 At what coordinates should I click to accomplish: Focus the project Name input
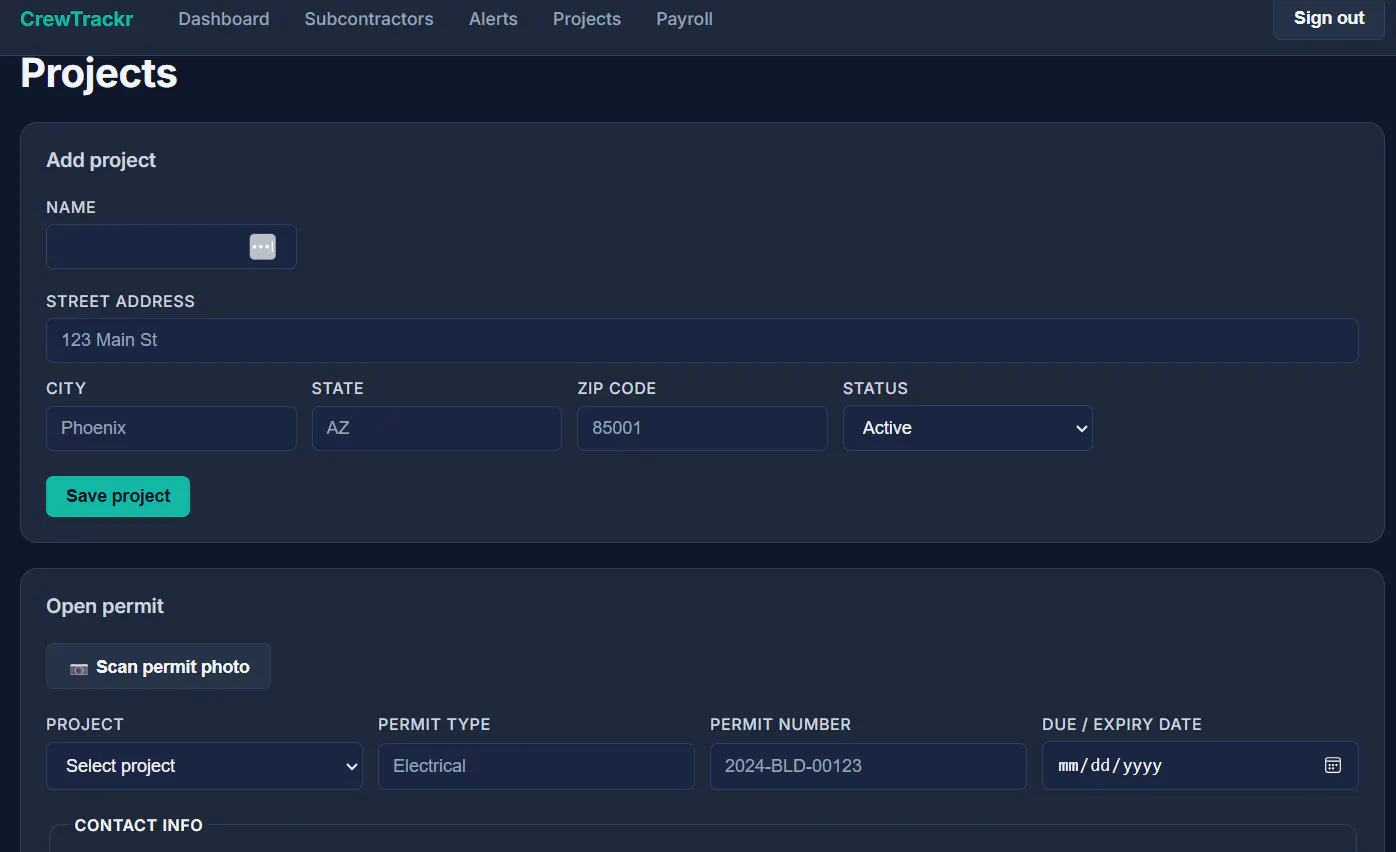point(171,246)
